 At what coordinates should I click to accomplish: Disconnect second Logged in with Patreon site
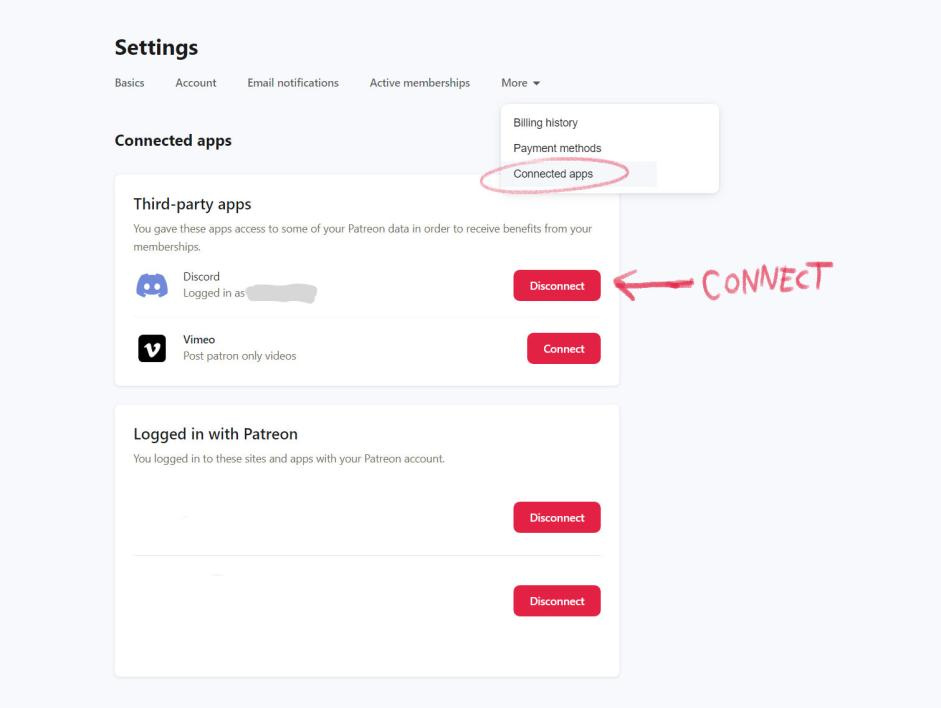[557, 601]
